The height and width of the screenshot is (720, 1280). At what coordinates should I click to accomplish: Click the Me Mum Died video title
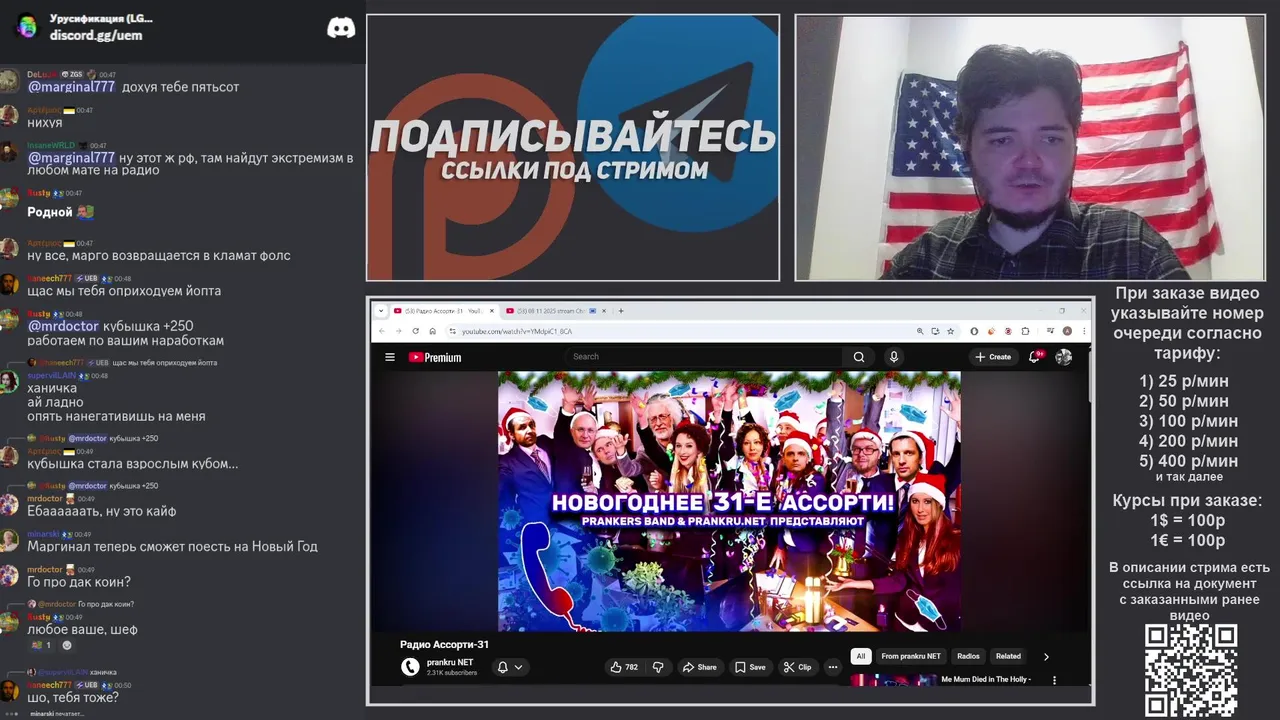point(986,680)
